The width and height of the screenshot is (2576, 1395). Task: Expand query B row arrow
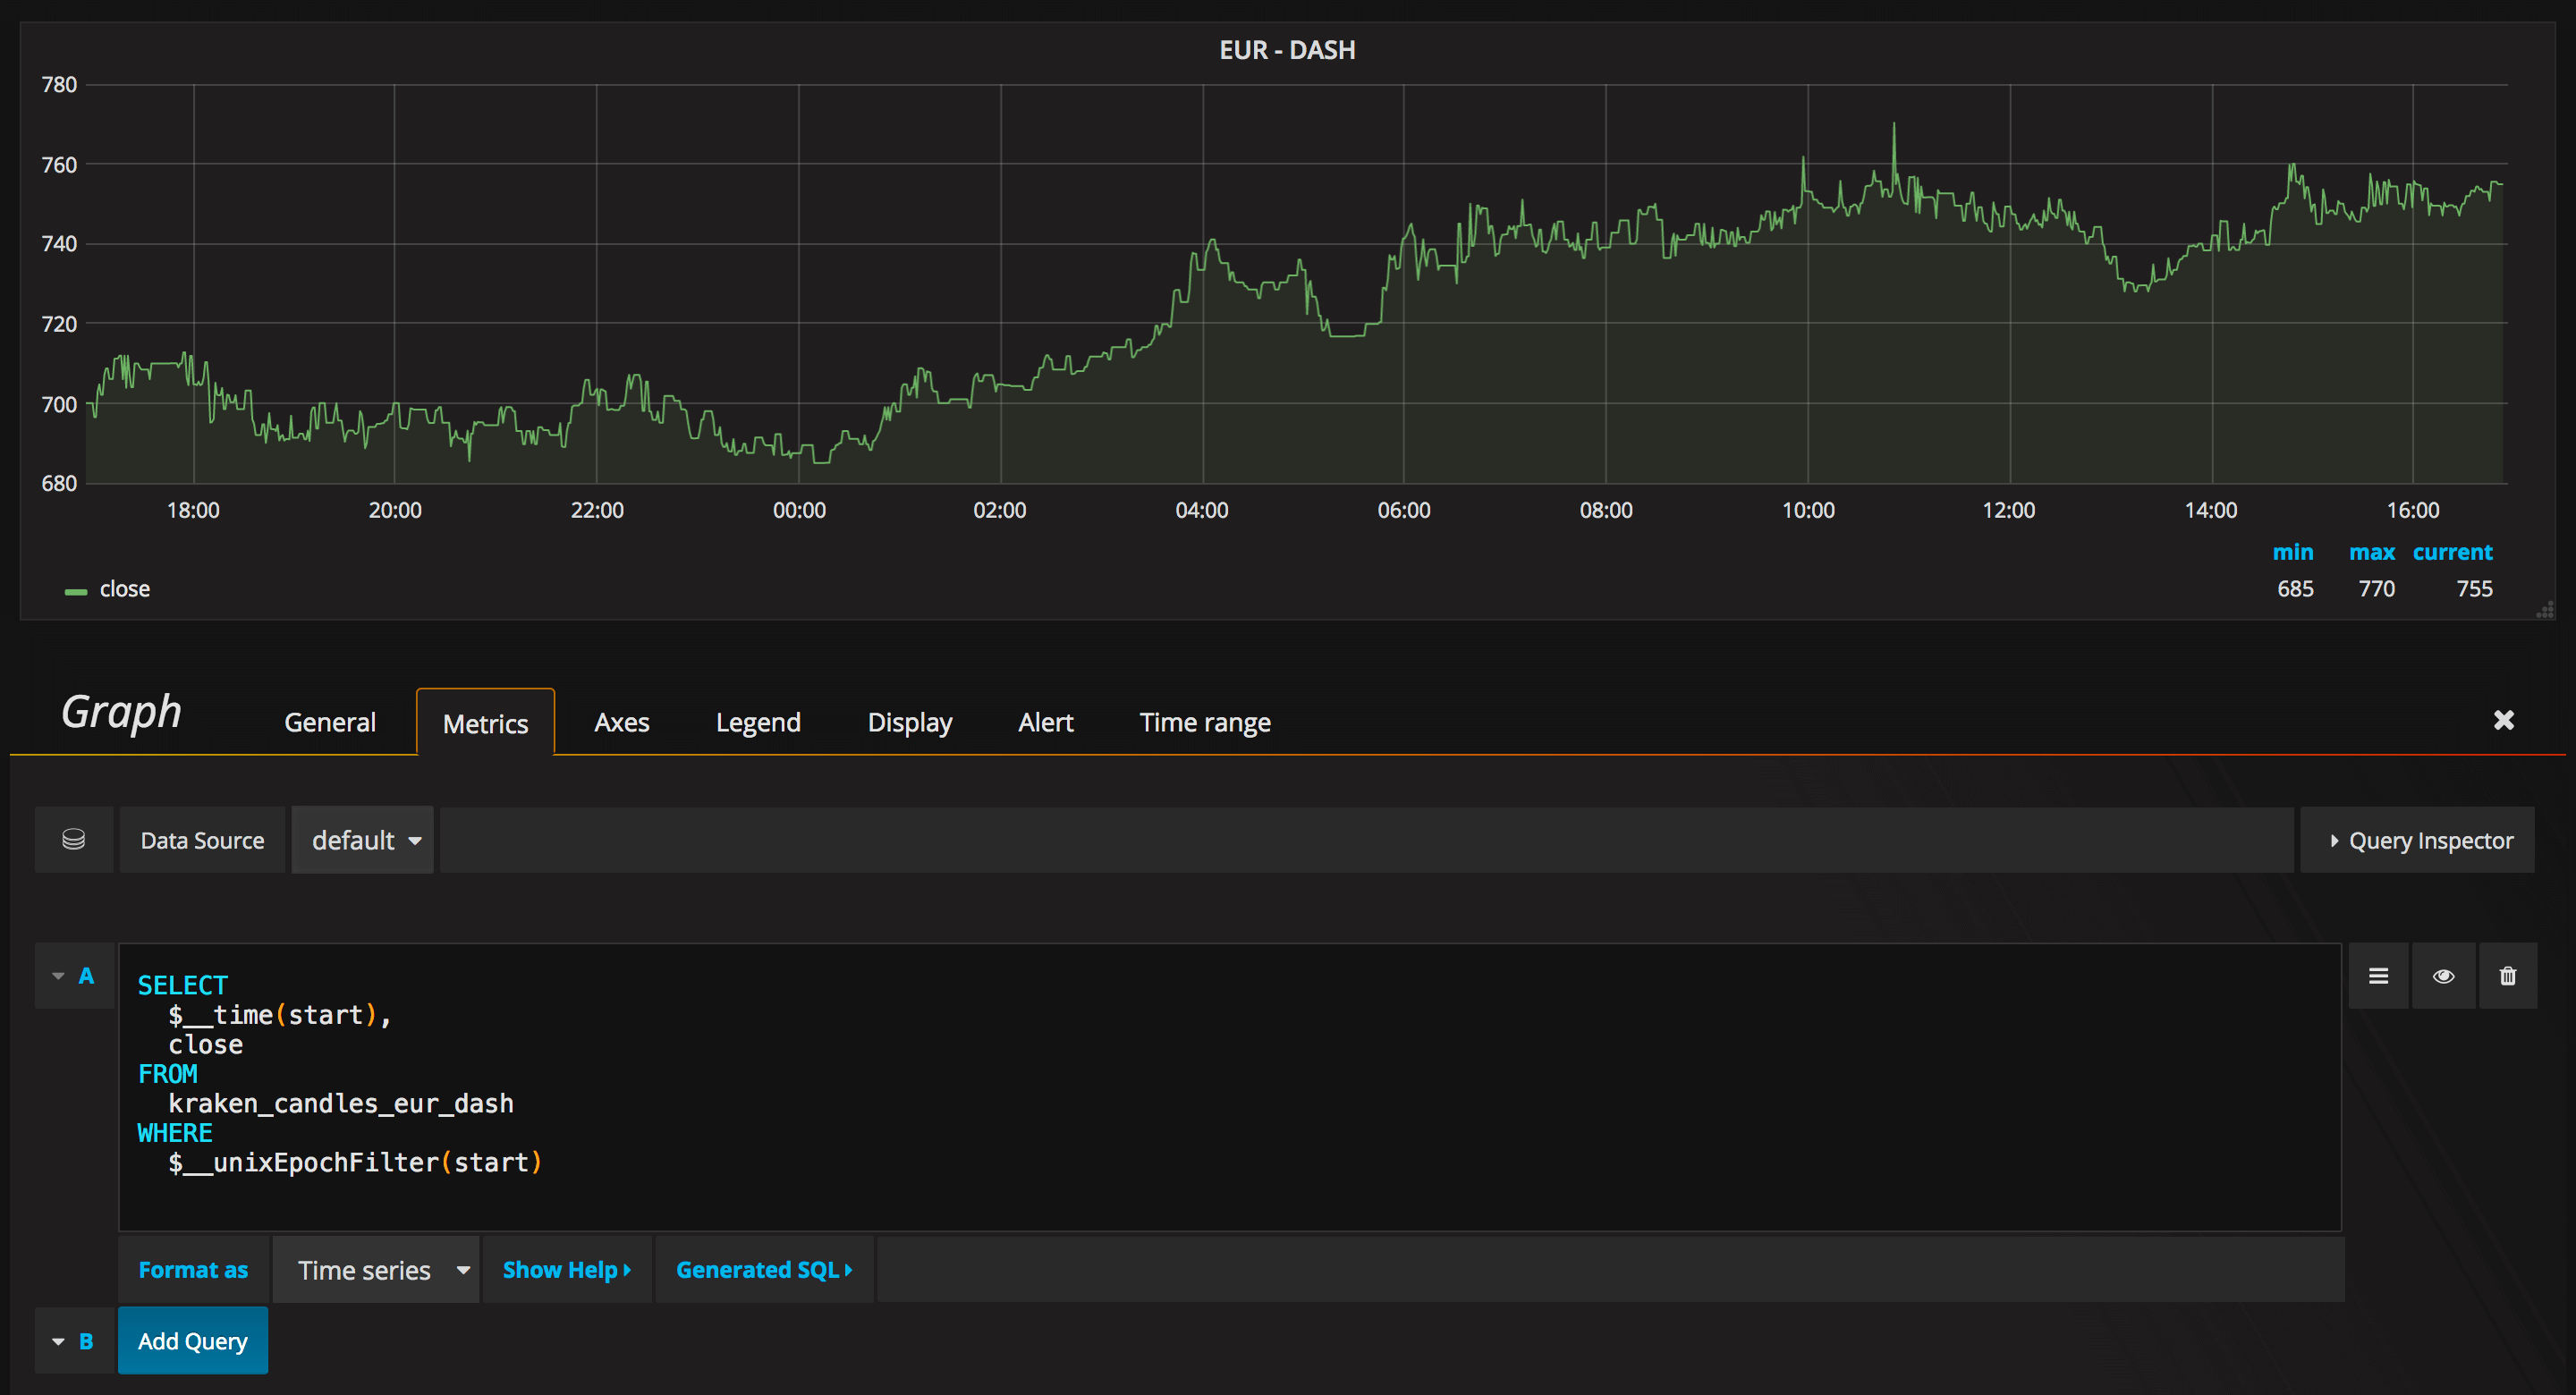(58, 1342)
